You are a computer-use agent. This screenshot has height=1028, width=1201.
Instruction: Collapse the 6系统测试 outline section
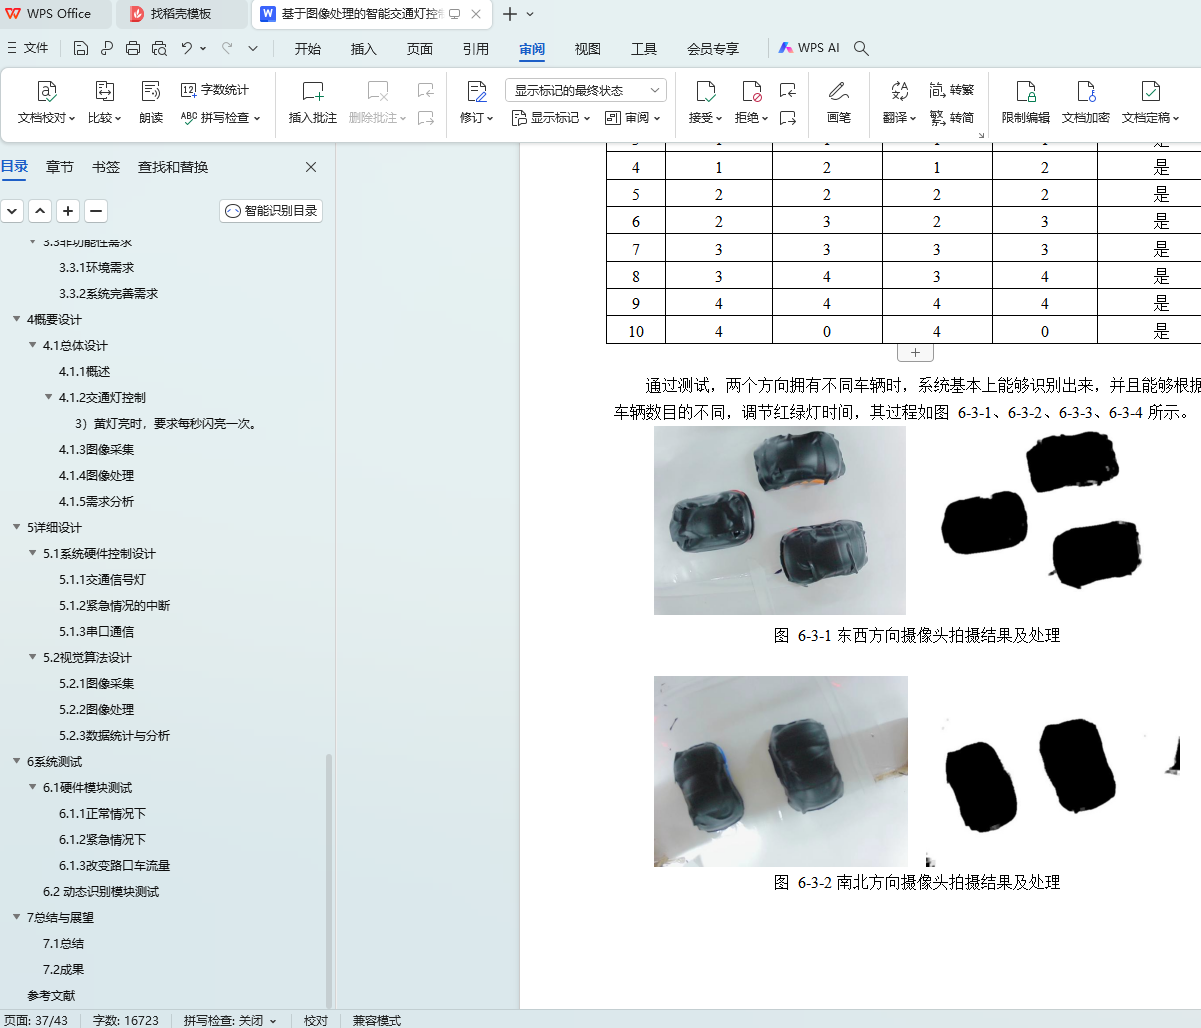pyautogui.click(x=16, y=762)
